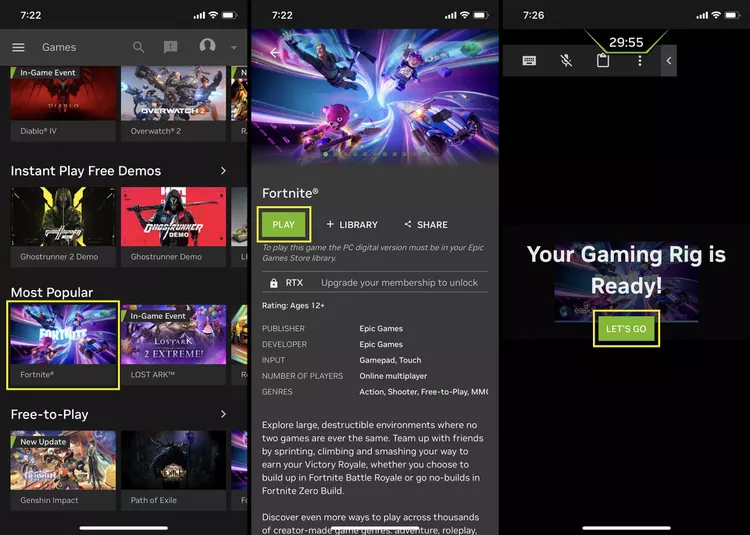Expand Instant Play Free Demos section arrow
This screenshot has width=750, height=535.
click(x=223, y=171)
